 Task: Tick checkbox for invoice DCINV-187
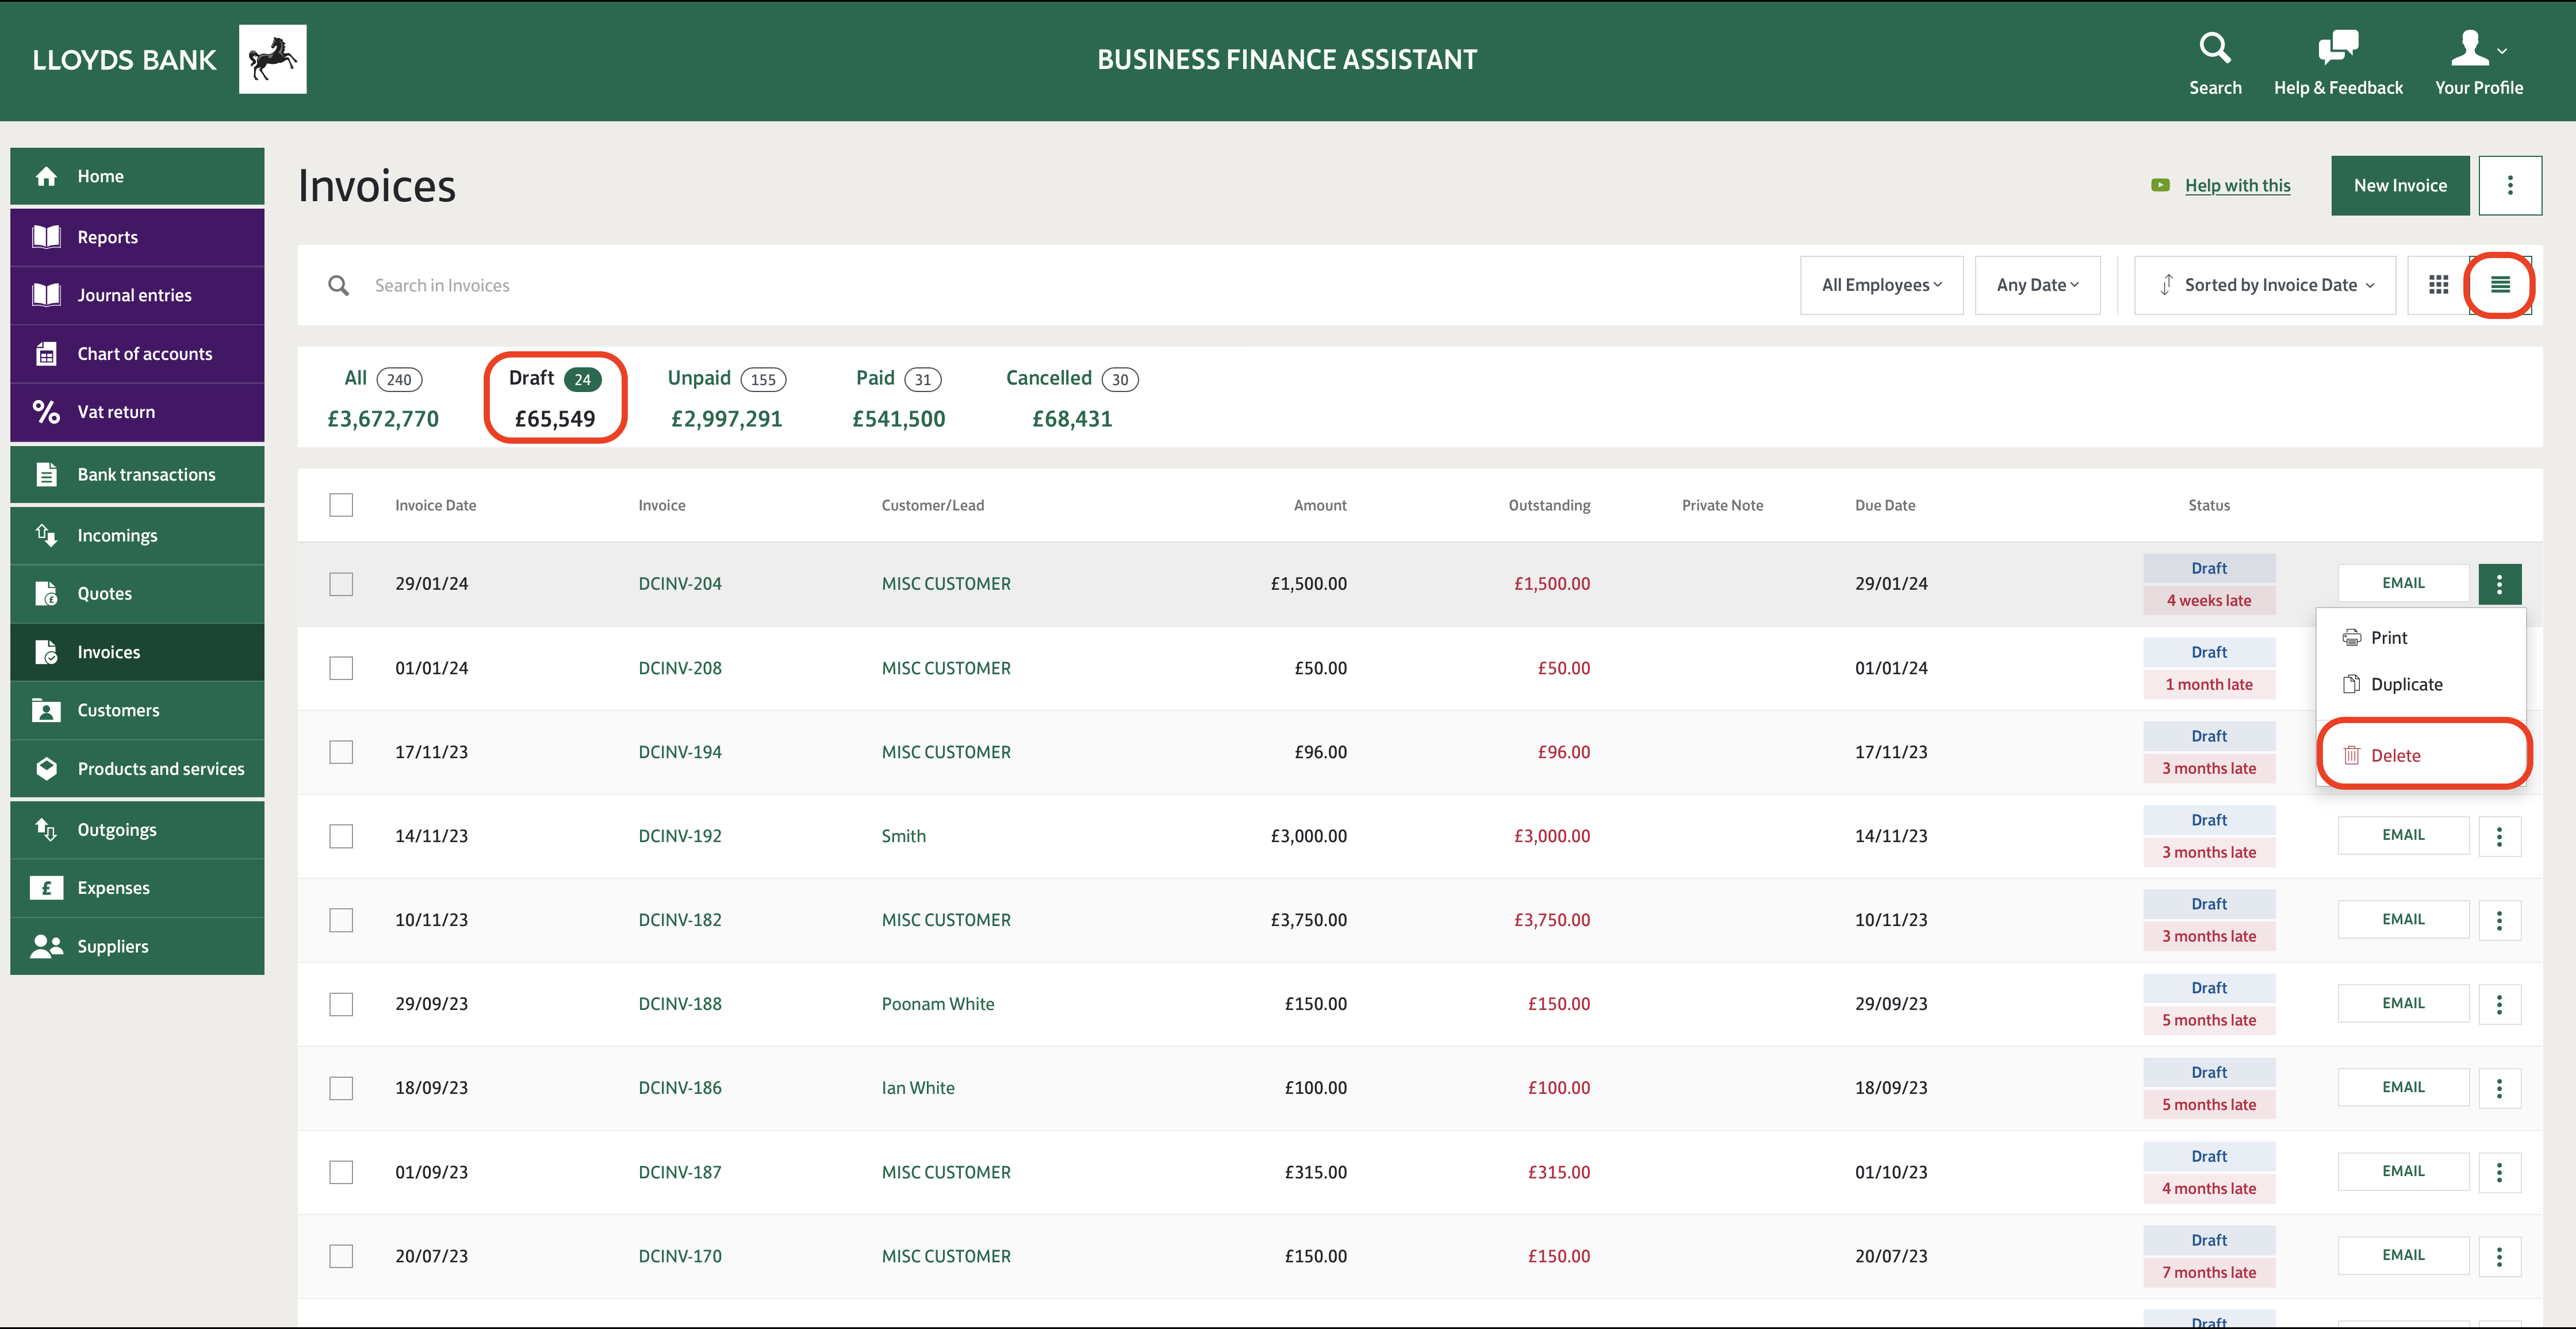pyautogui.click(x=341, y=1172)
